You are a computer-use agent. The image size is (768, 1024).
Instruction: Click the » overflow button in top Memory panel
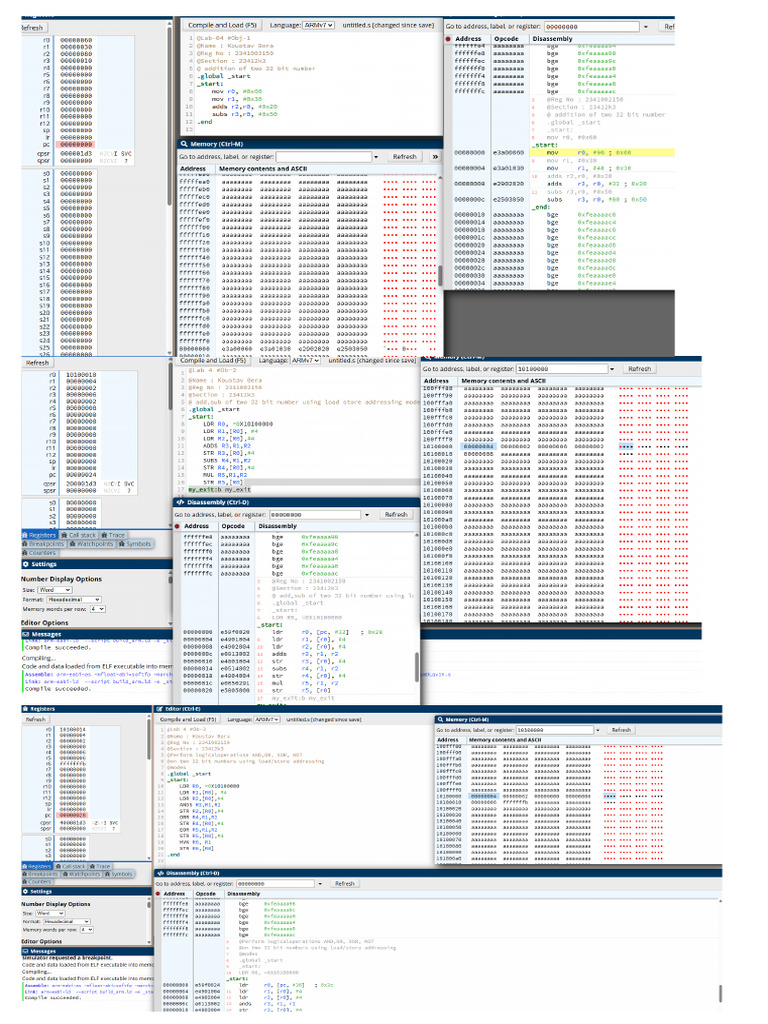pos(435,157)
